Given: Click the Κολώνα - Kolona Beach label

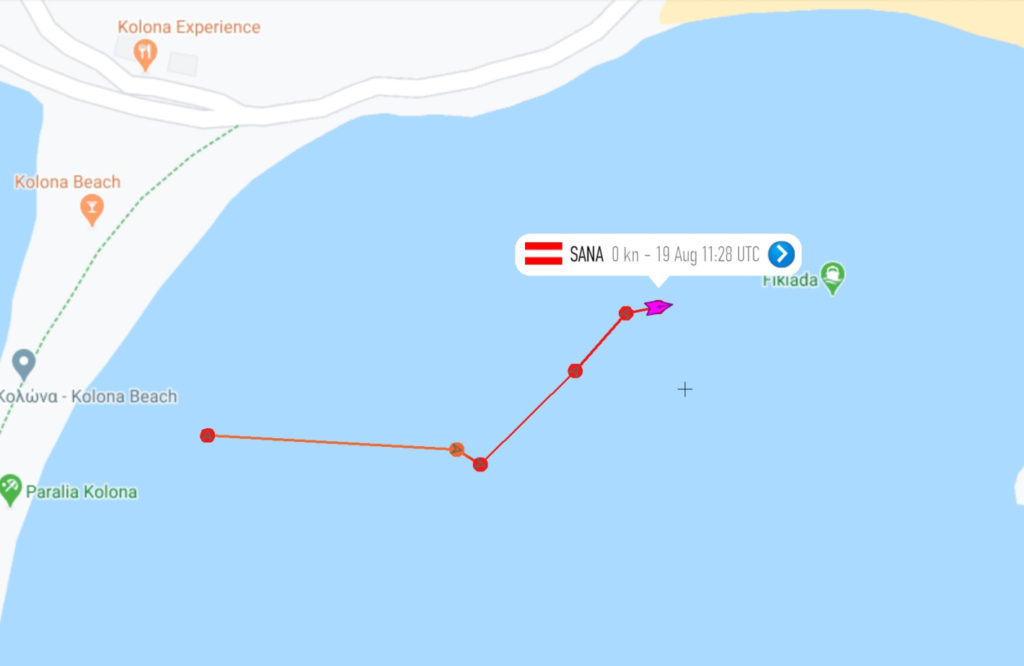Looking at the screenshot, I should pos(88,396).
